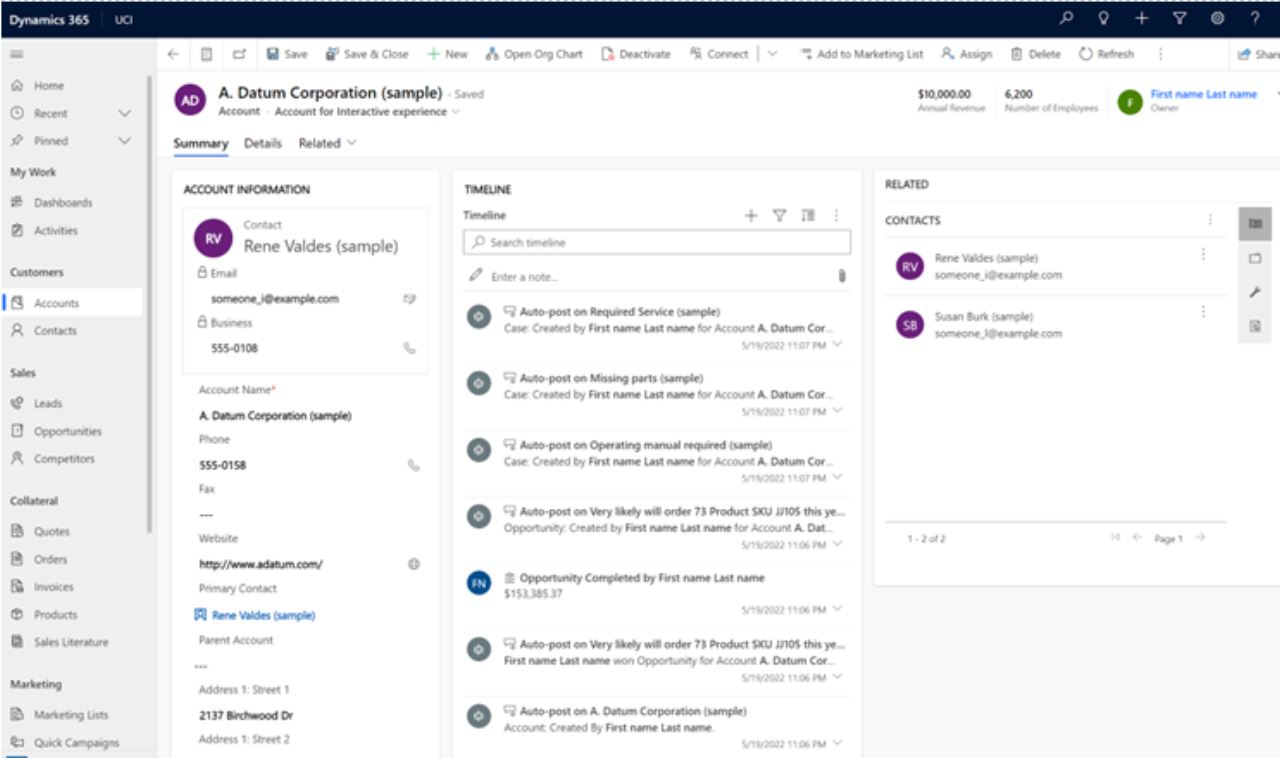Image resolution: width=1280 pixels, height=758 pixels.
Task: Expand the Pinned section in sidebar
Action: click(x=124, y=141)
